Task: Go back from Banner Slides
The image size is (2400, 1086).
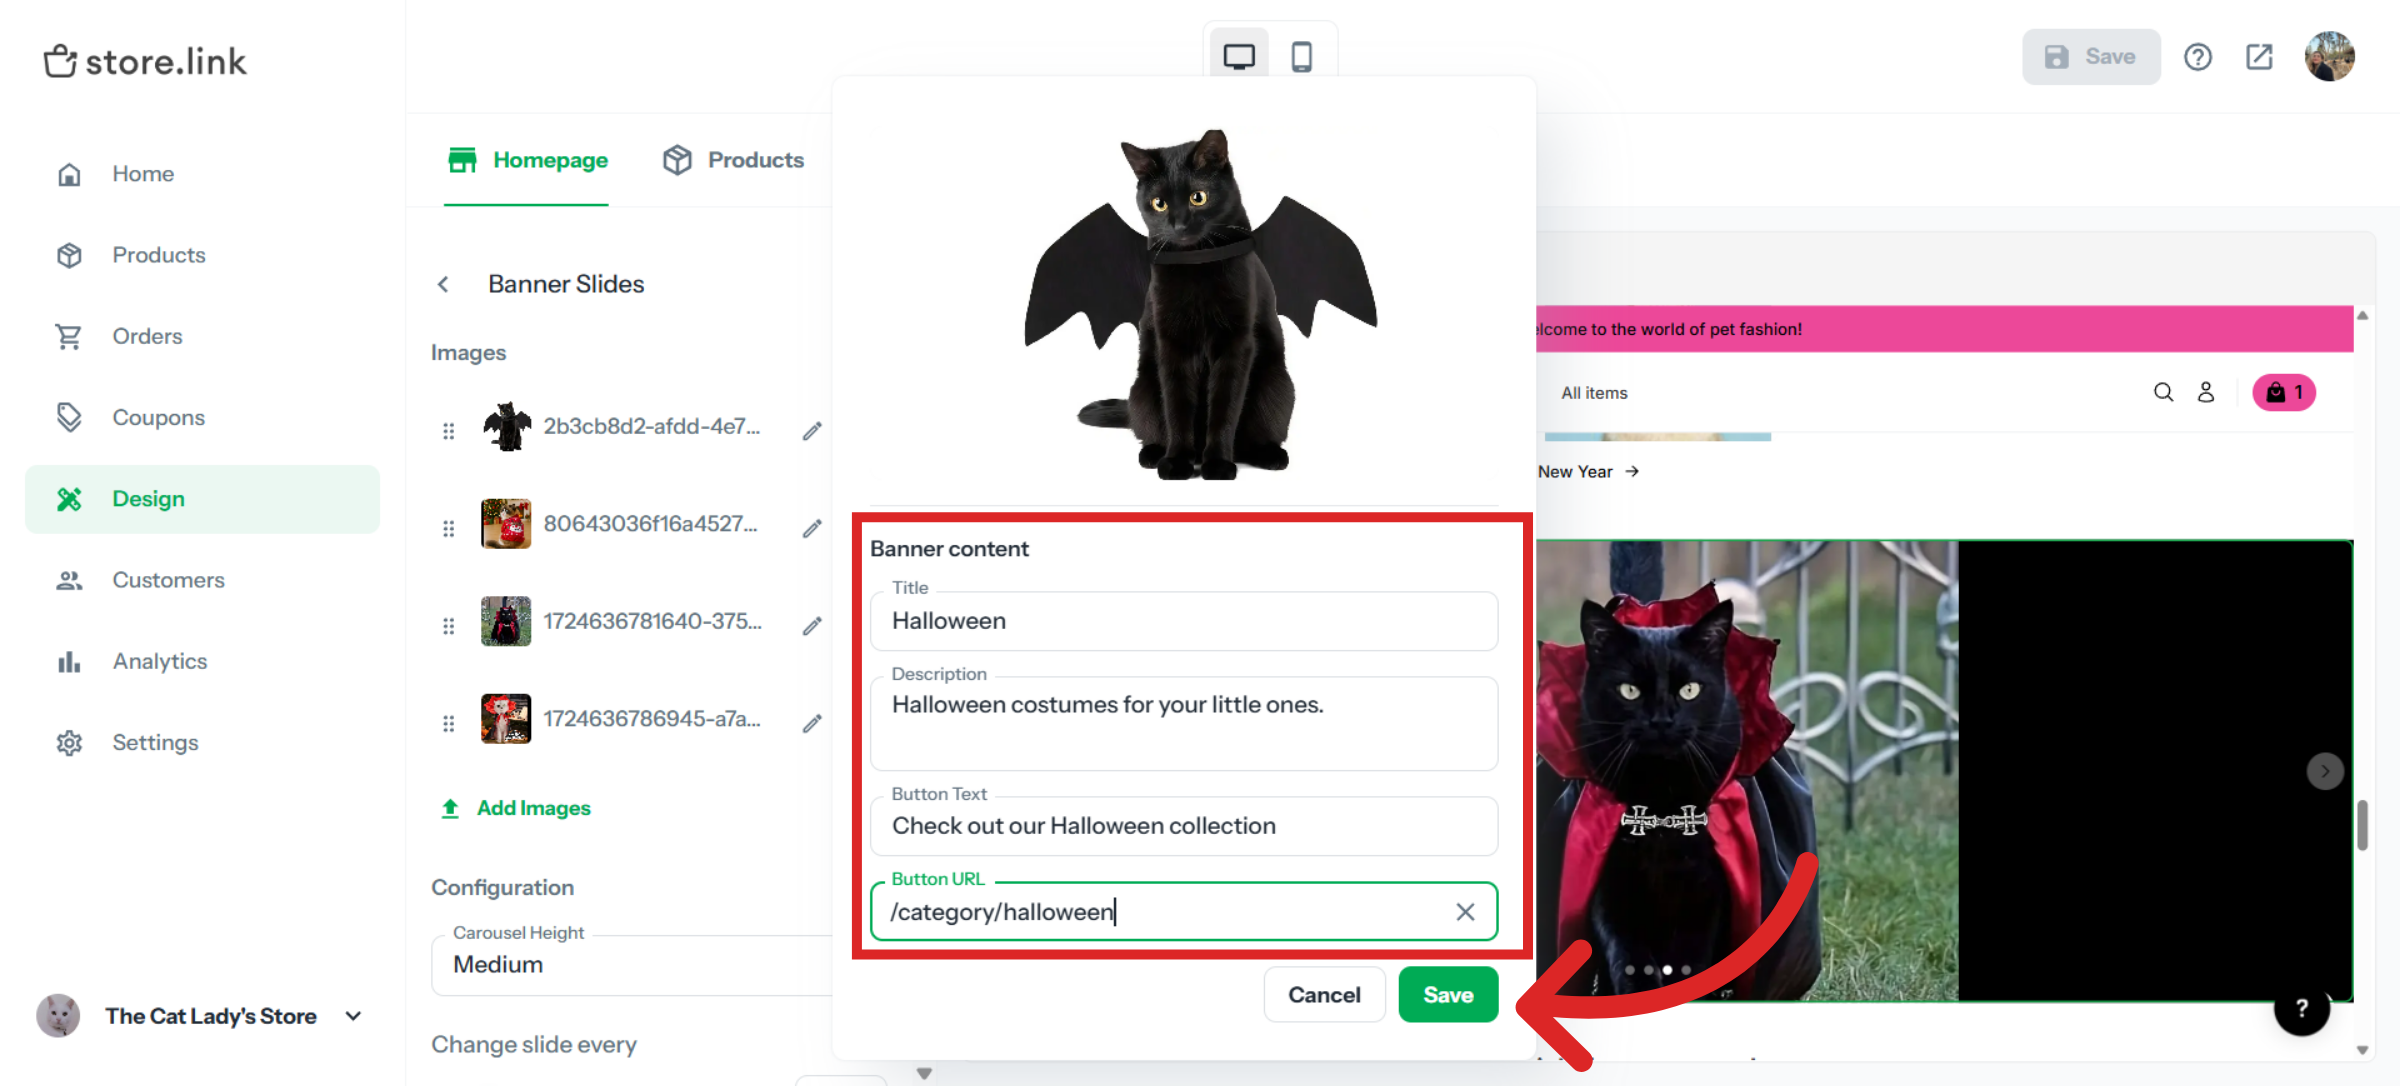Action: 443,284
